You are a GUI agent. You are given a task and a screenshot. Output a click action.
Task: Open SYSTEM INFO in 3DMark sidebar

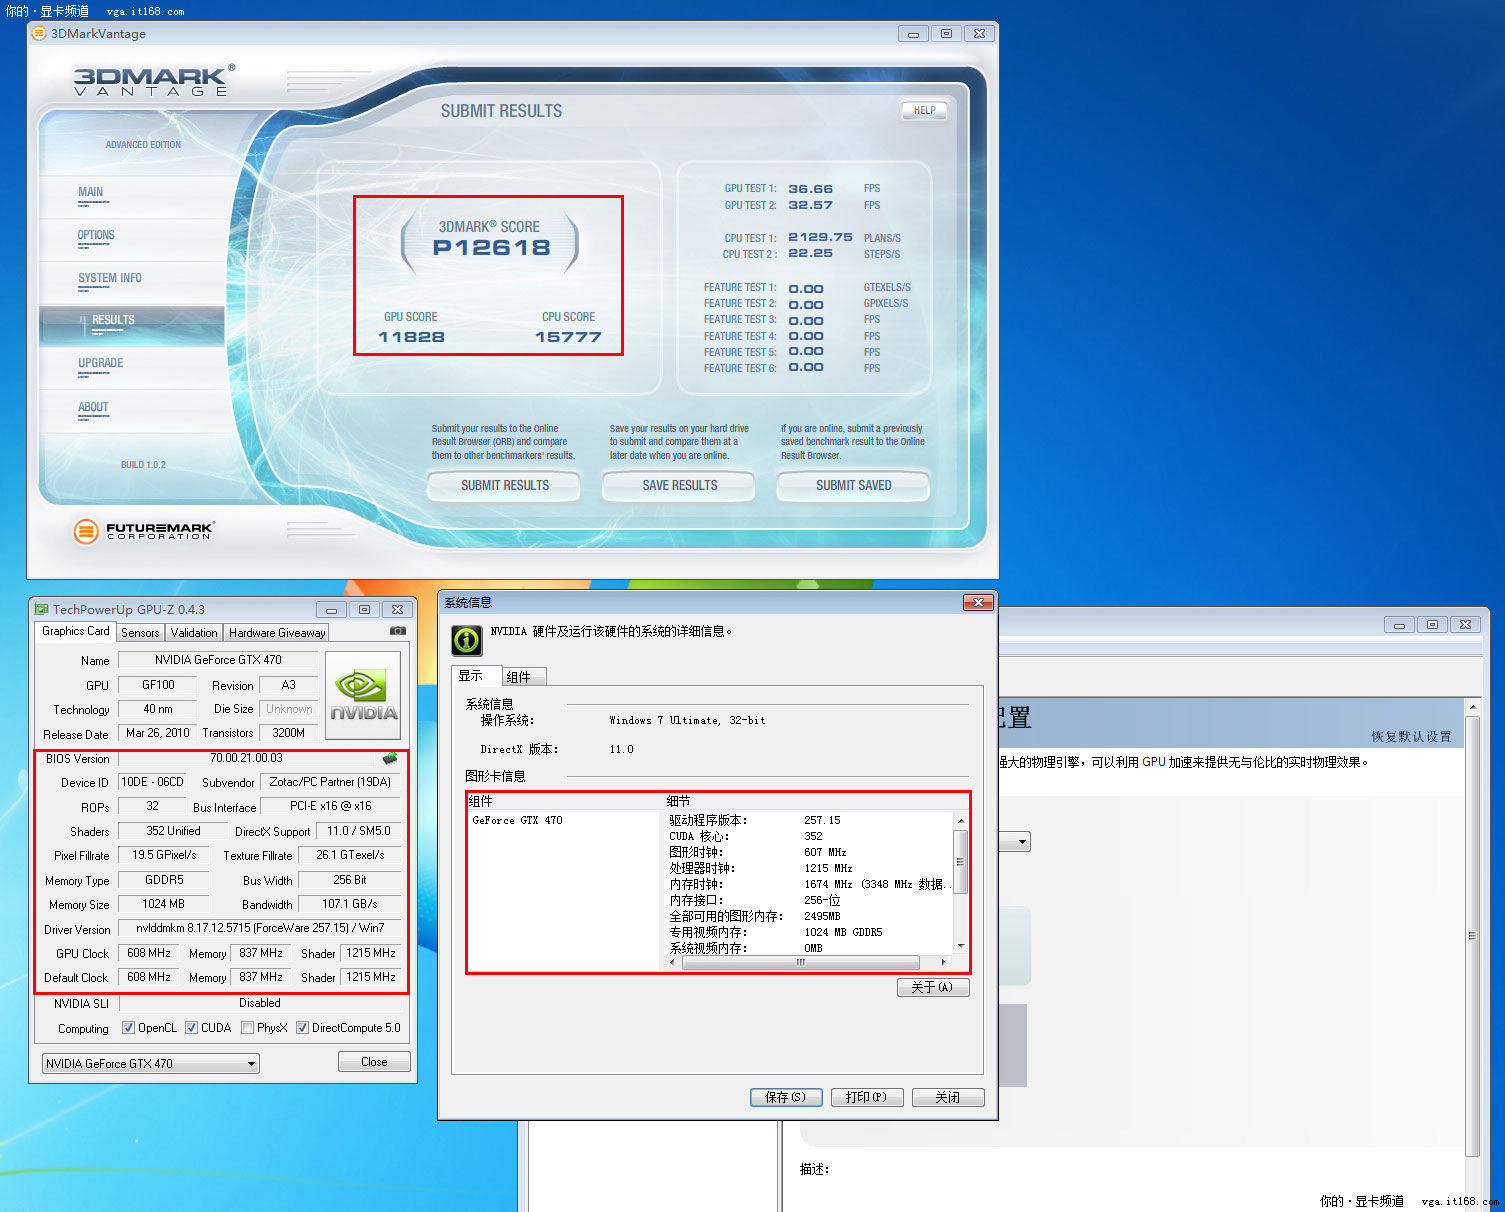(x=110, y=278)
